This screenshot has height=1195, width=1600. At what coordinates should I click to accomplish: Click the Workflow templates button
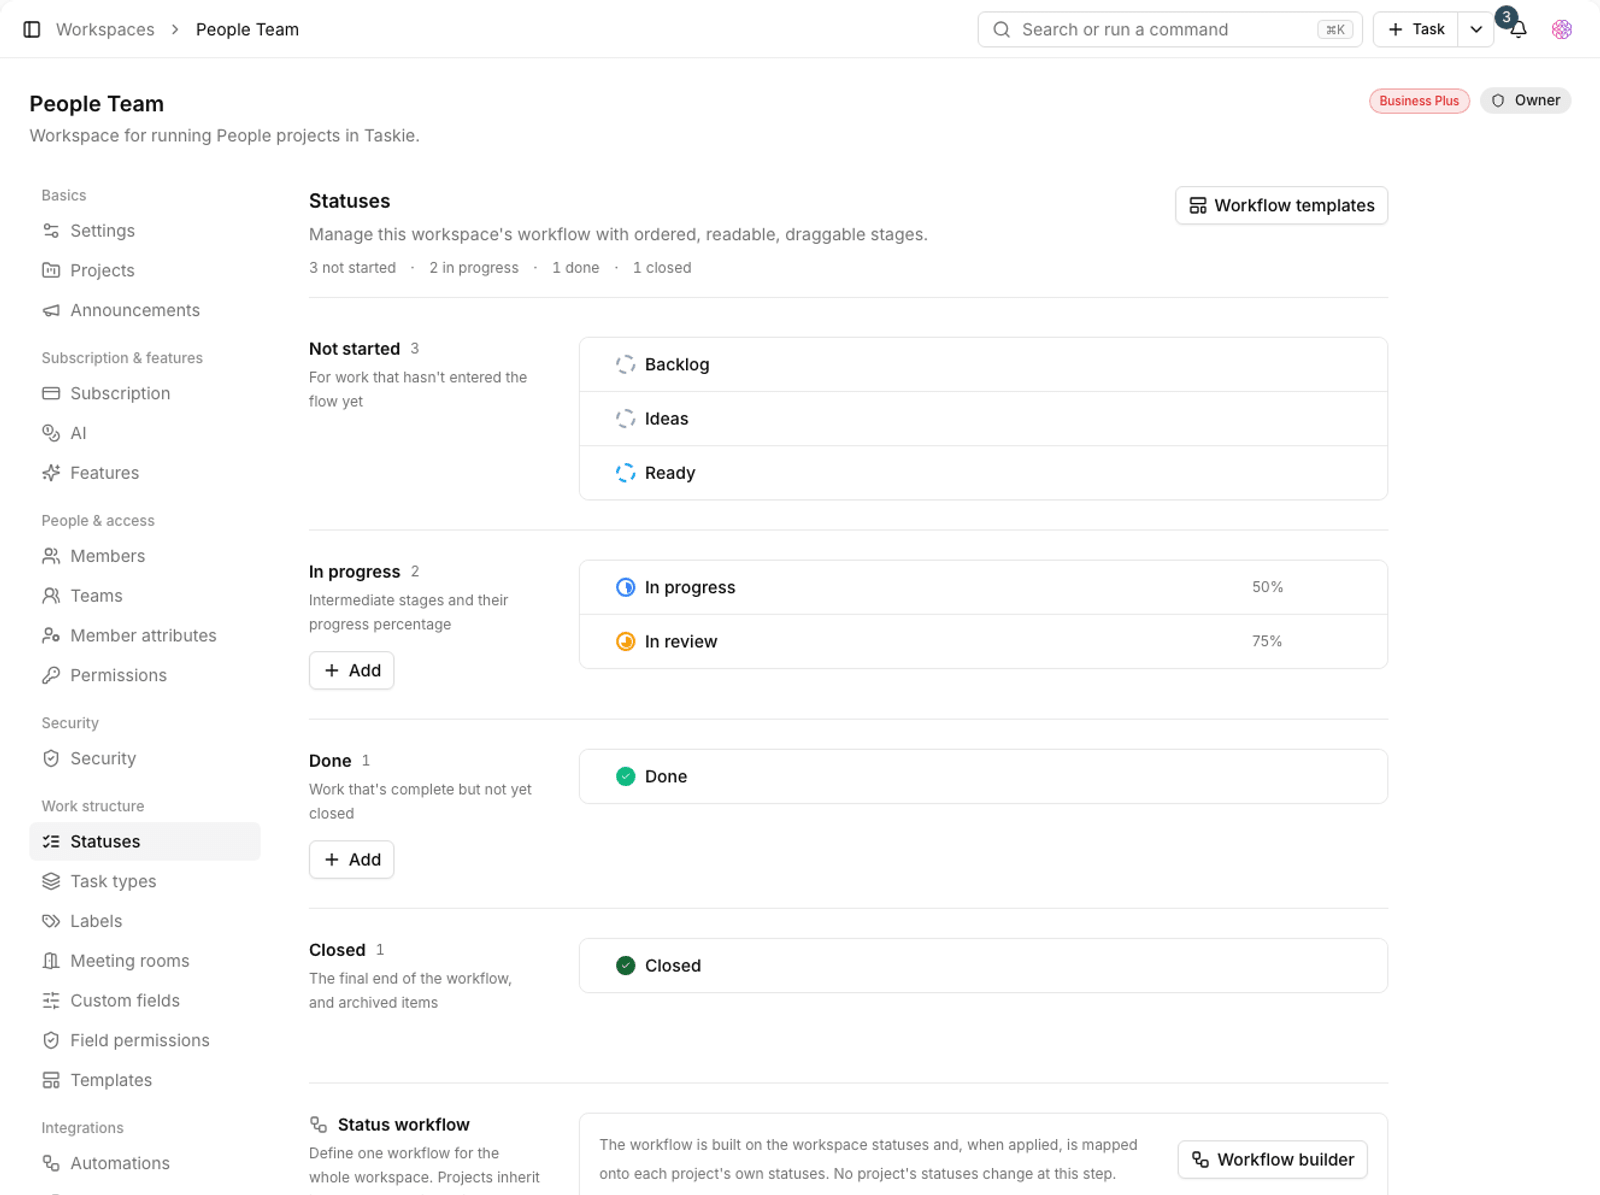[x=1281, y=205]
